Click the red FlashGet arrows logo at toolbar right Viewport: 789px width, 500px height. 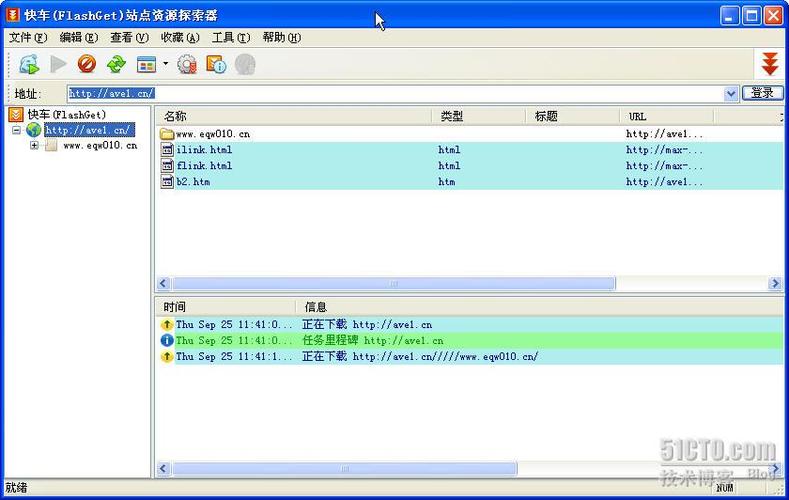tap(770, 64)
